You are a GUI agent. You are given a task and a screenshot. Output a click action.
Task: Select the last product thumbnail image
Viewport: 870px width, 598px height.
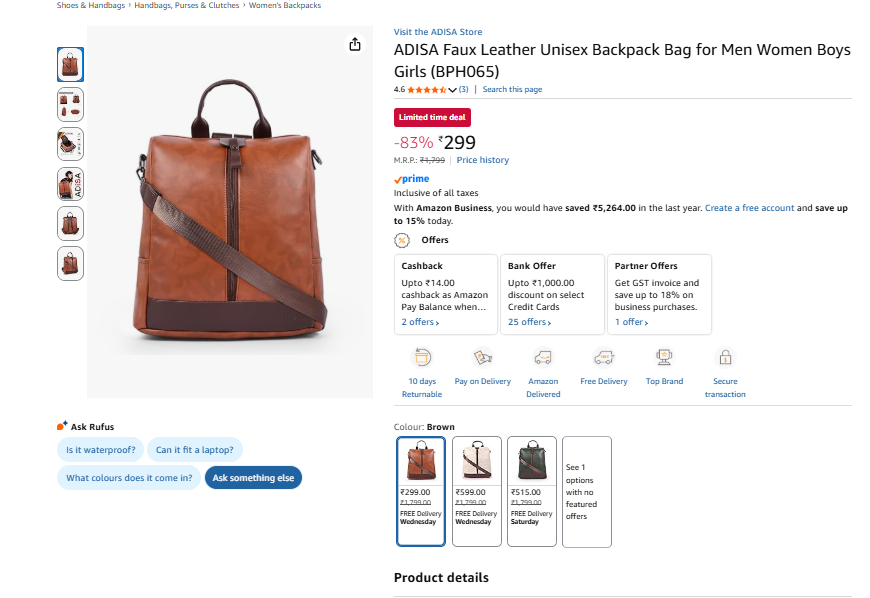coord(70,264)
